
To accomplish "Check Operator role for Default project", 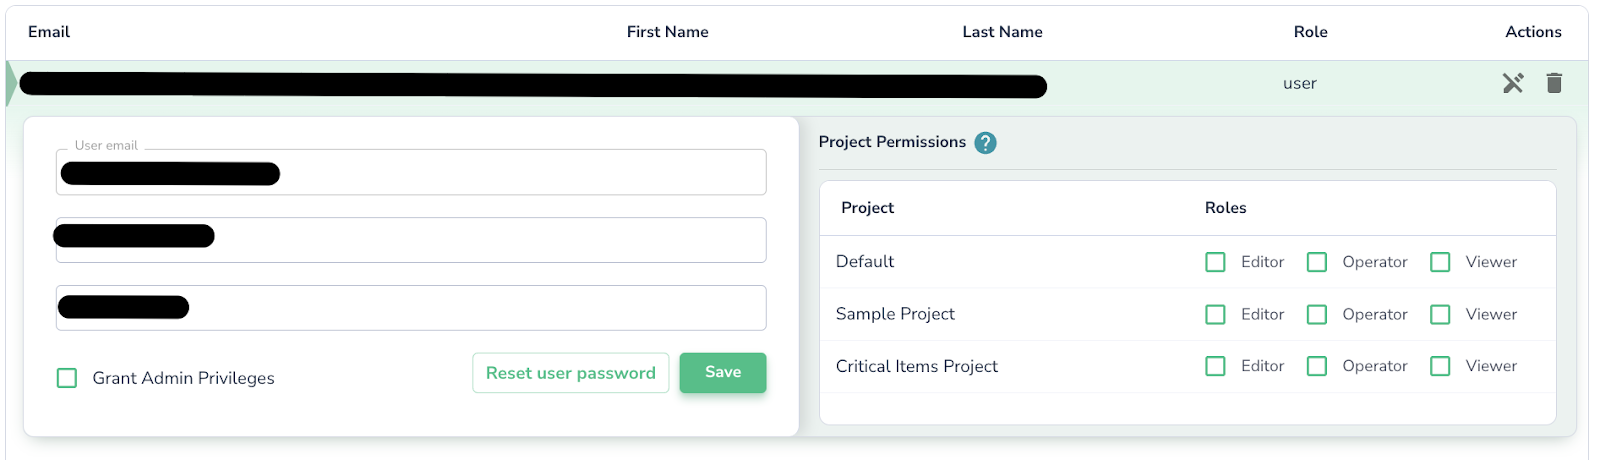I will (x=1317, y=262).
